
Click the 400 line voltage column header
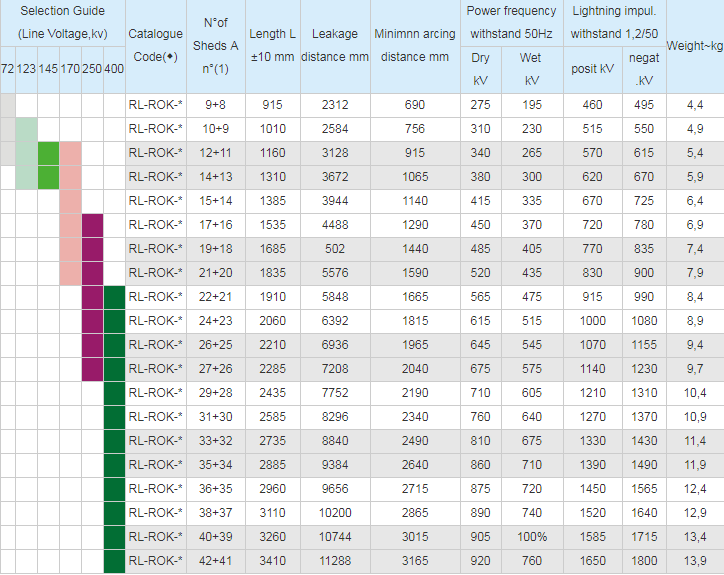tap(113, 69)
